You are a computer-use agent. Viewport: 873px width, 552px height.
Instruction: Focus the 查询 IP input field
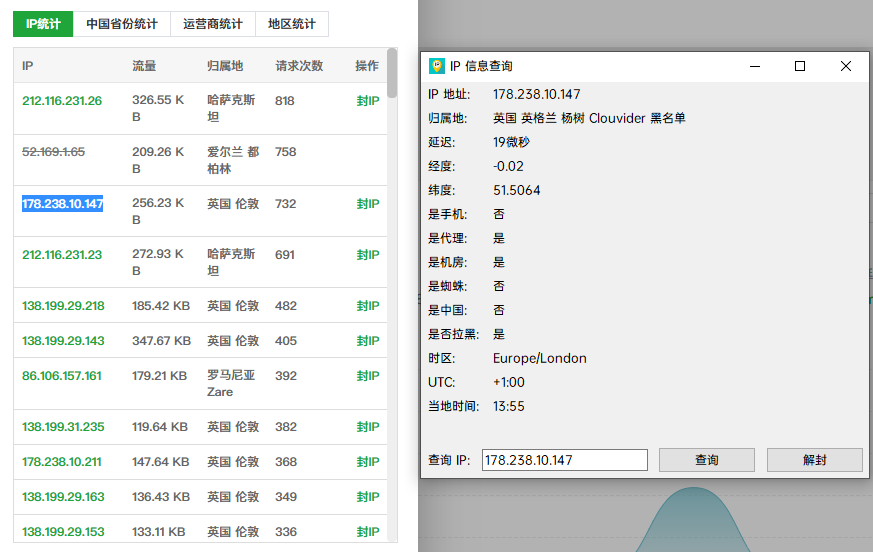565,460
